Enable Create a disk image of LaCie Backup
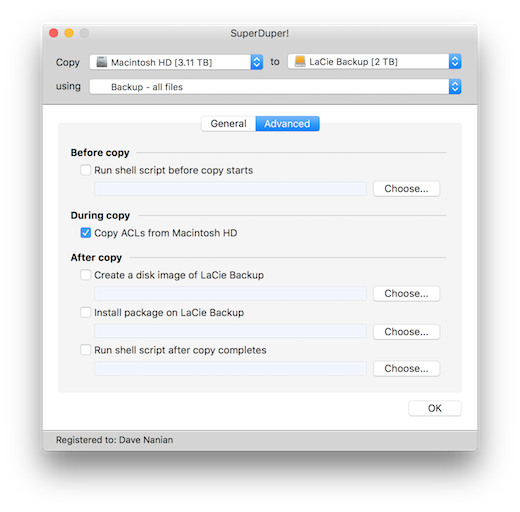This screenshot has height=512, width=520. (x=86, y=275)
